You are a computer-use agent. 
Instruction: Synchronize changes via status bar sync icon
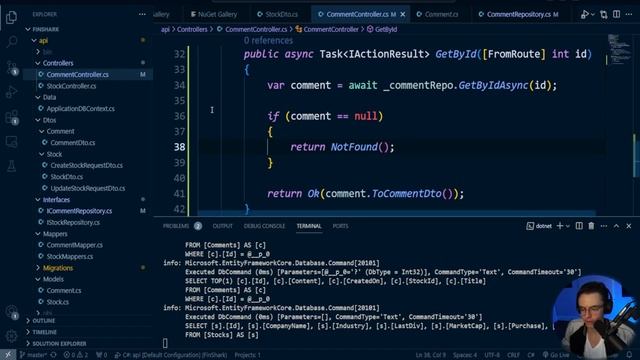(x=53, y=355)
